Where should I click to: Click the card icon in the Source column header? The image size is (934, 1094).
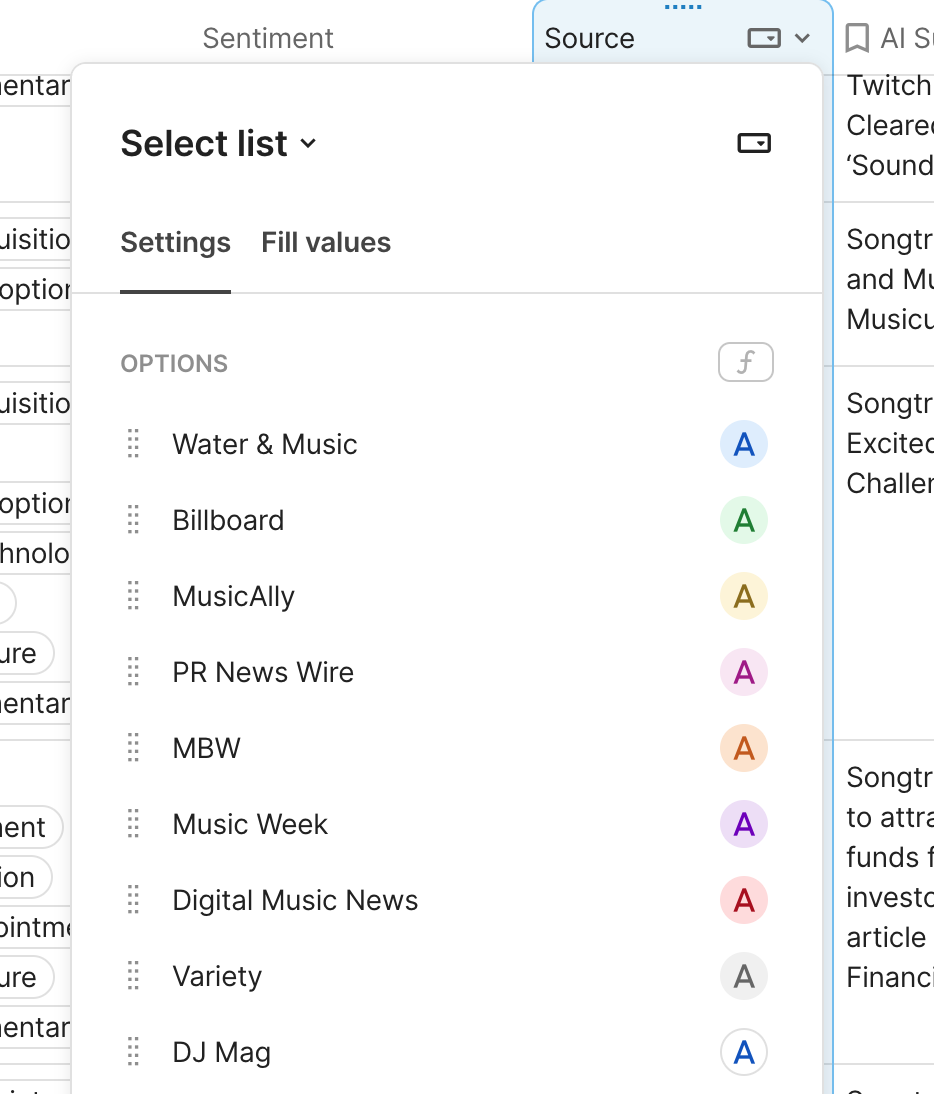coord(765,37)
